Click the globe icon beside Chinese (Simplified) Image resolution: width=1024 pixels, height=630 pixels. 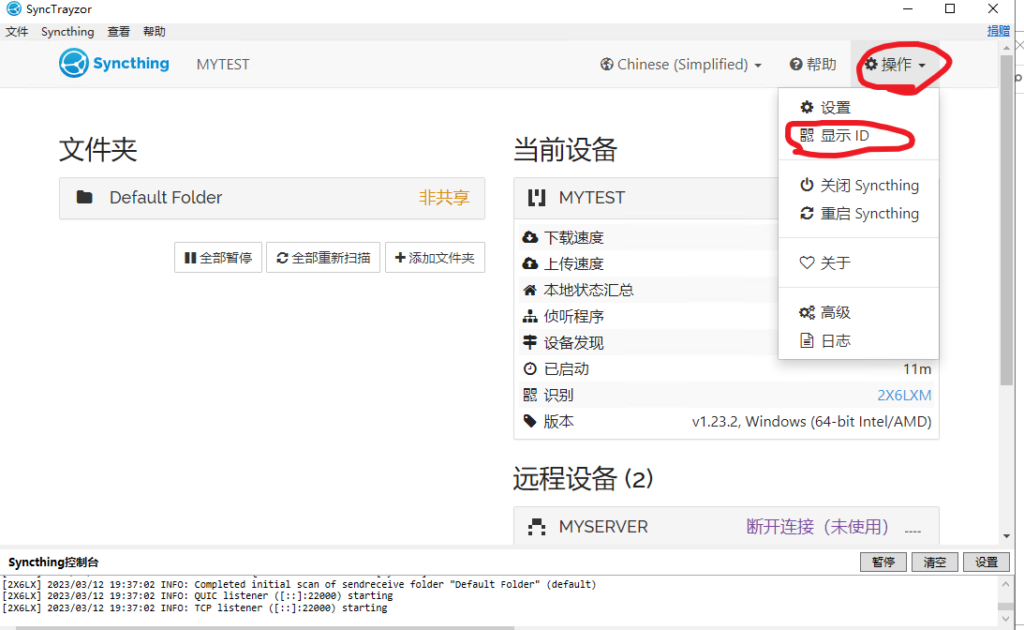[607, 64]
